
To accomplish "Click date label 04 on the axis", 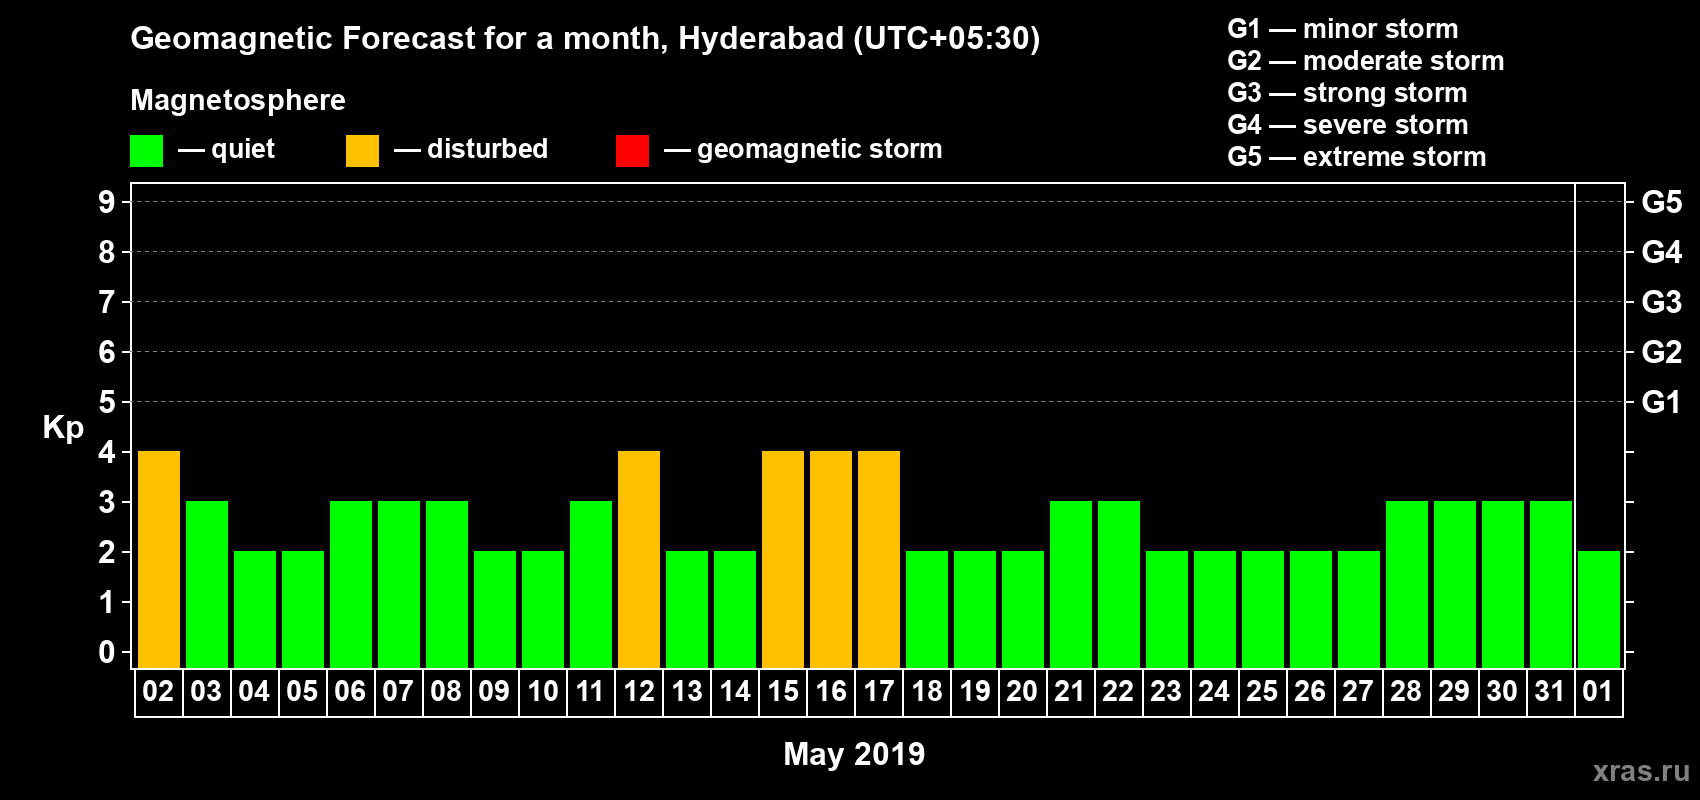I will pyautogui.click(x=254, y=692).
